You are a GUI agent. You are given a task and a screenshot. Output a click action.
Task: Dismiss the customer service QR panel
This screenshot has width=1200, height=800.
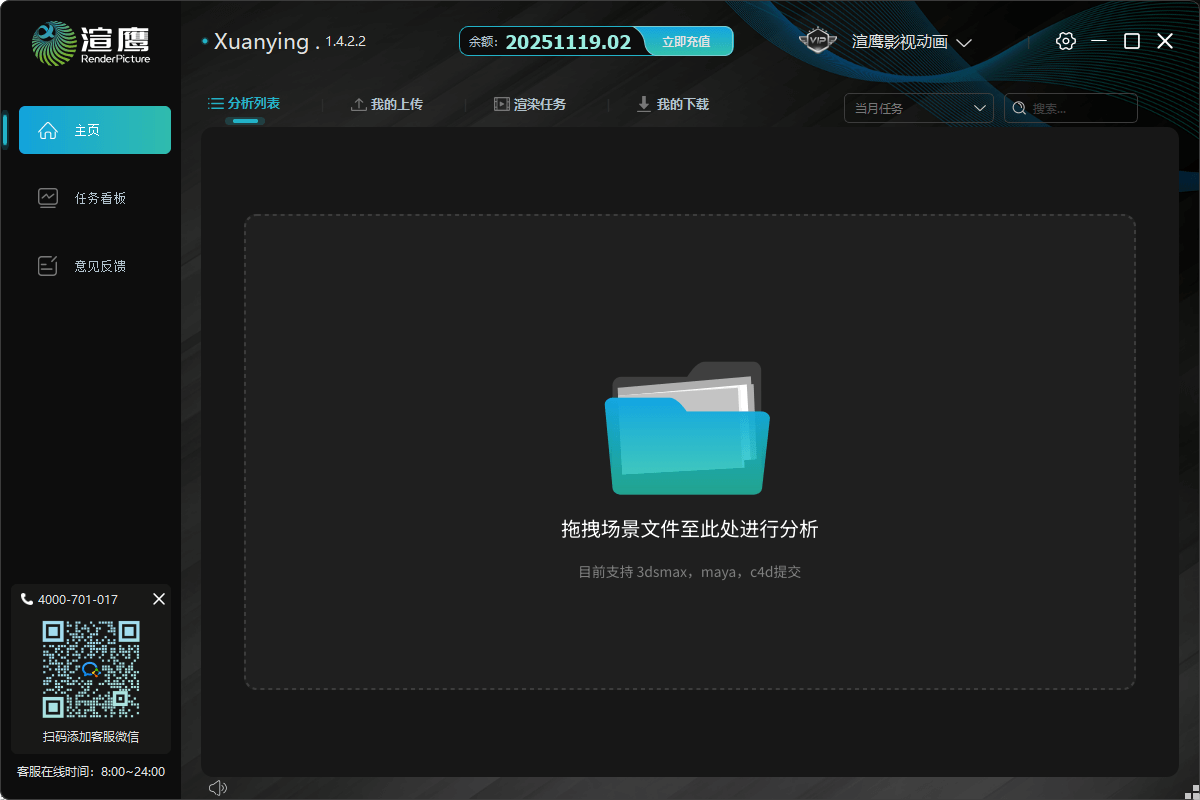158,598
